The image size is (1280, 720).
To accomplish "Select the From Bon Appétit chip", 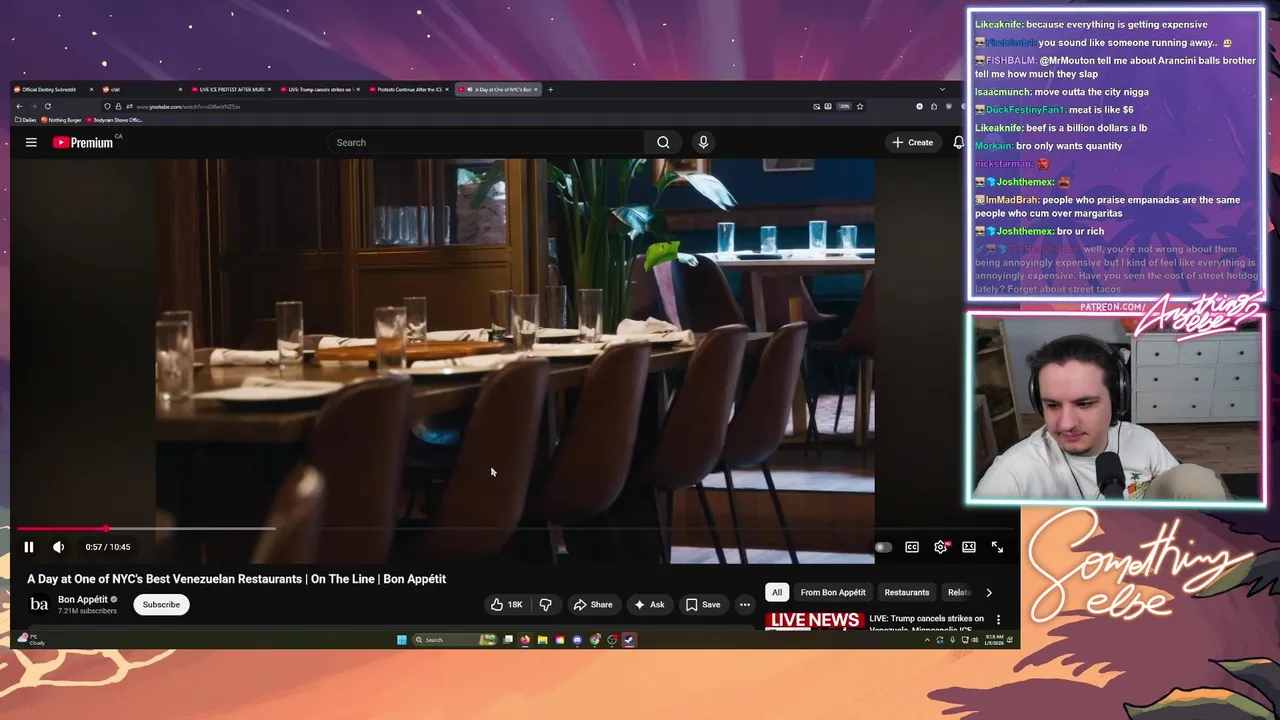I will (833, 592).
